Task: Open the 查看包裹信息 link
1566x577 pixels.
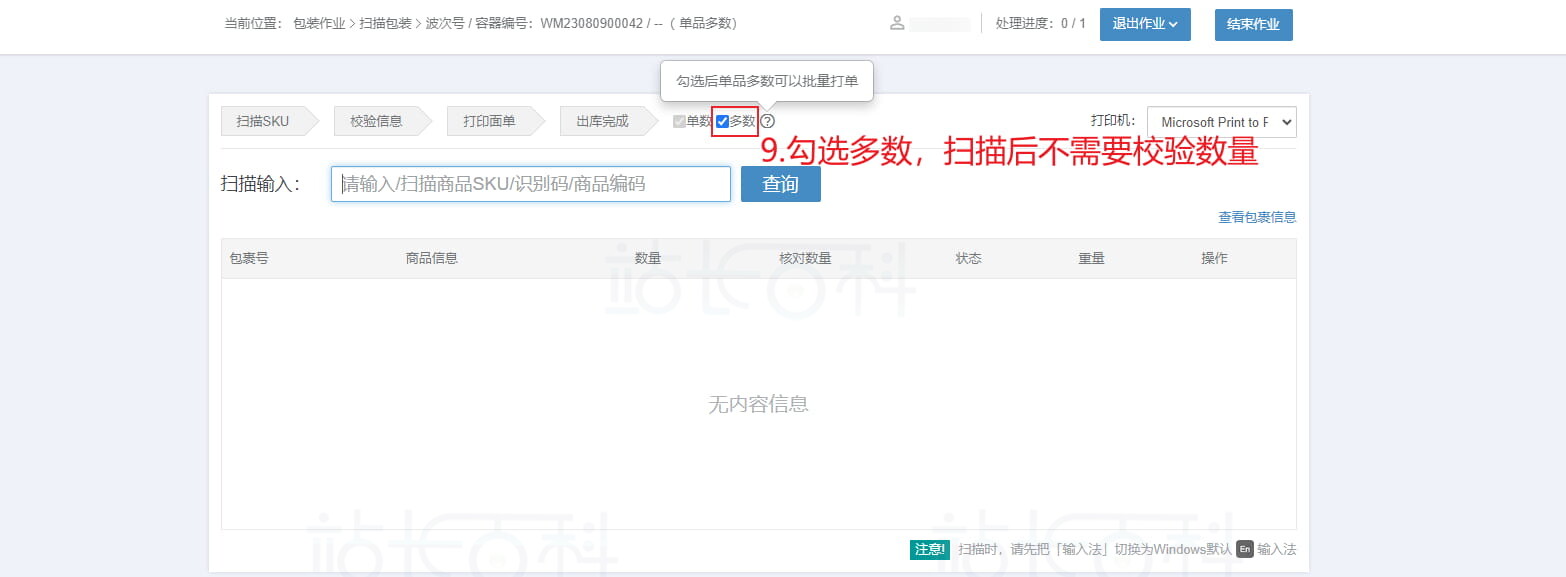Action: pyautogui.click(x=1256, y=217)
